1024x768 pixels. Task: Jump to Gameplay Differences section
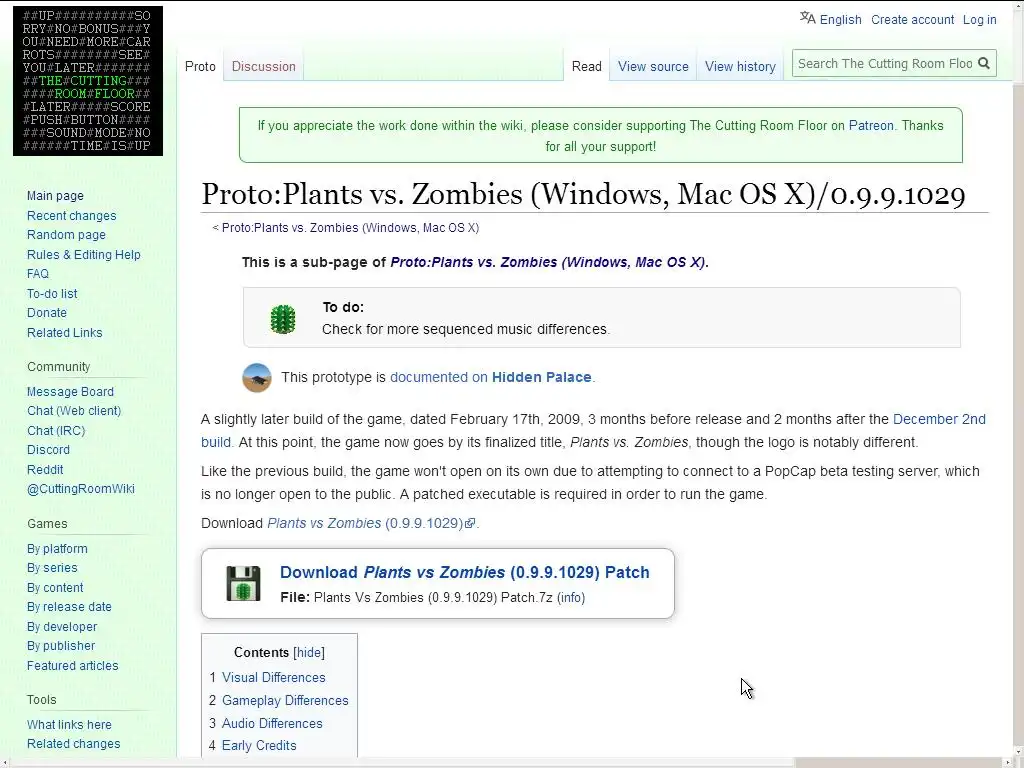(x=285, y=700)
